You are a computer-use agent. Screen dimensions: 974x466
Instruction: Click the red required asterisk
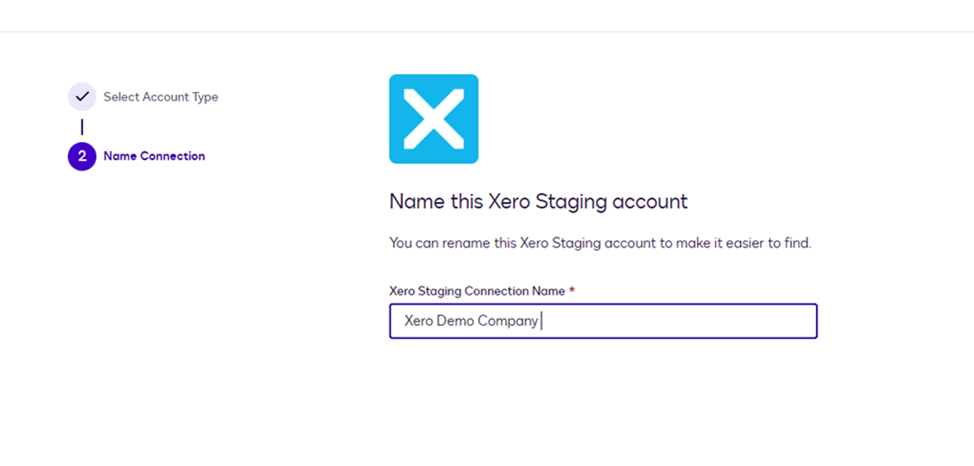pos(572,291)
